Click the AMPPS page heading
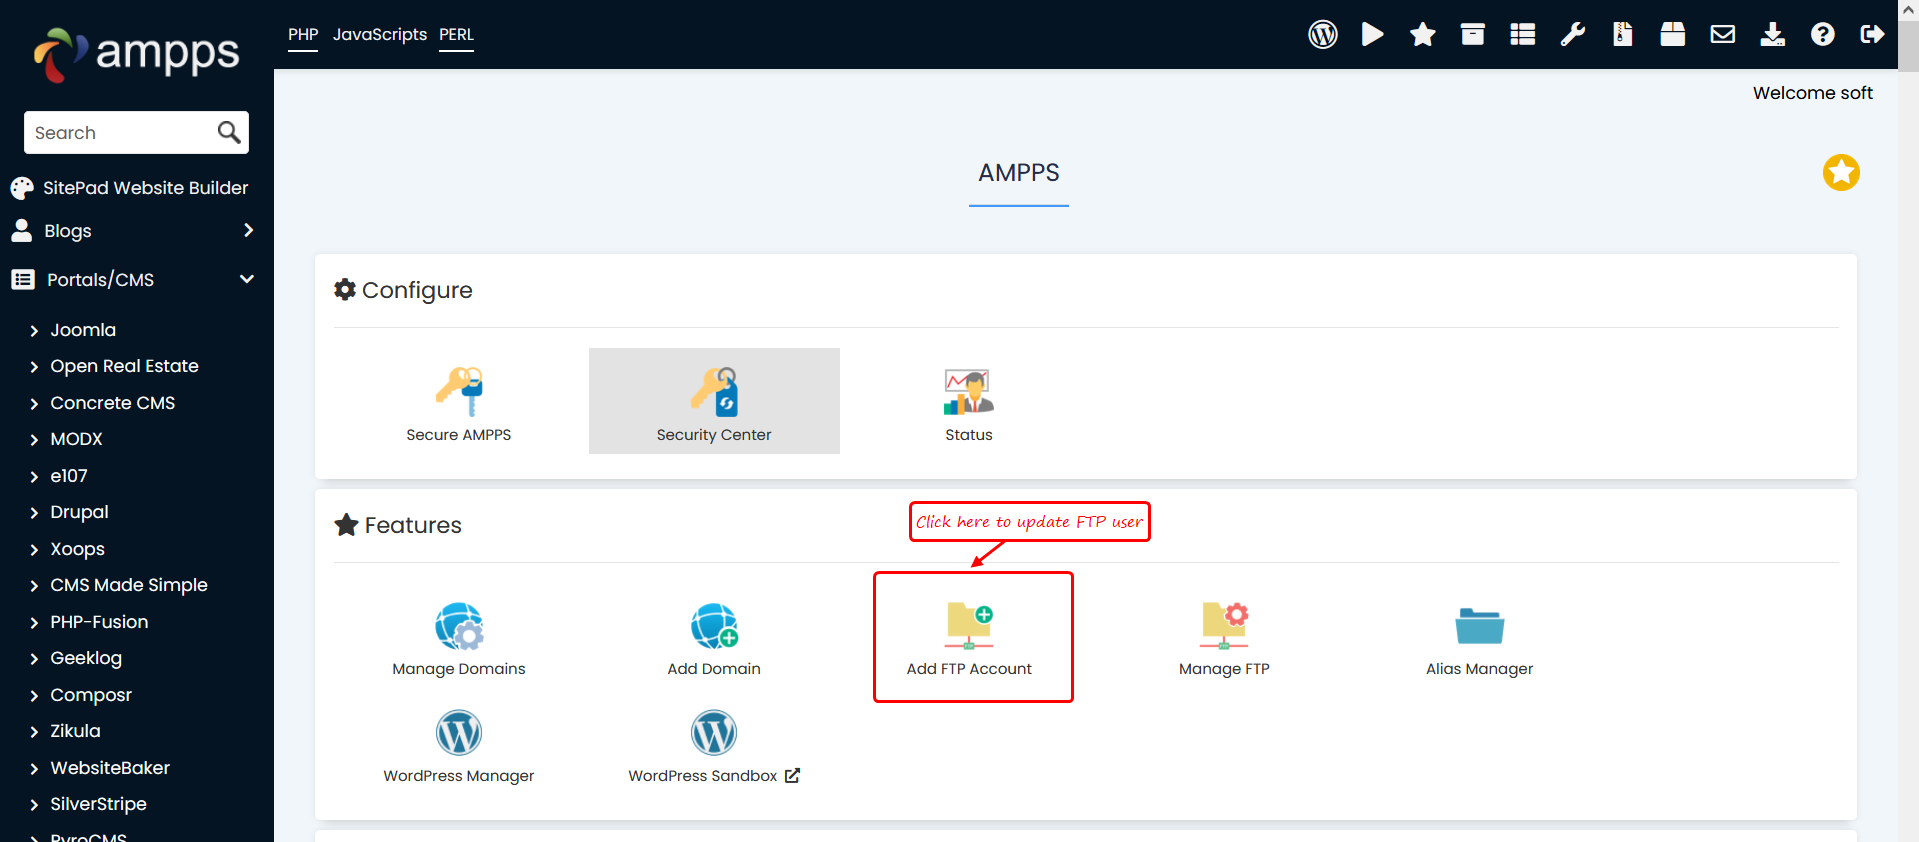 click(1018, 173)
